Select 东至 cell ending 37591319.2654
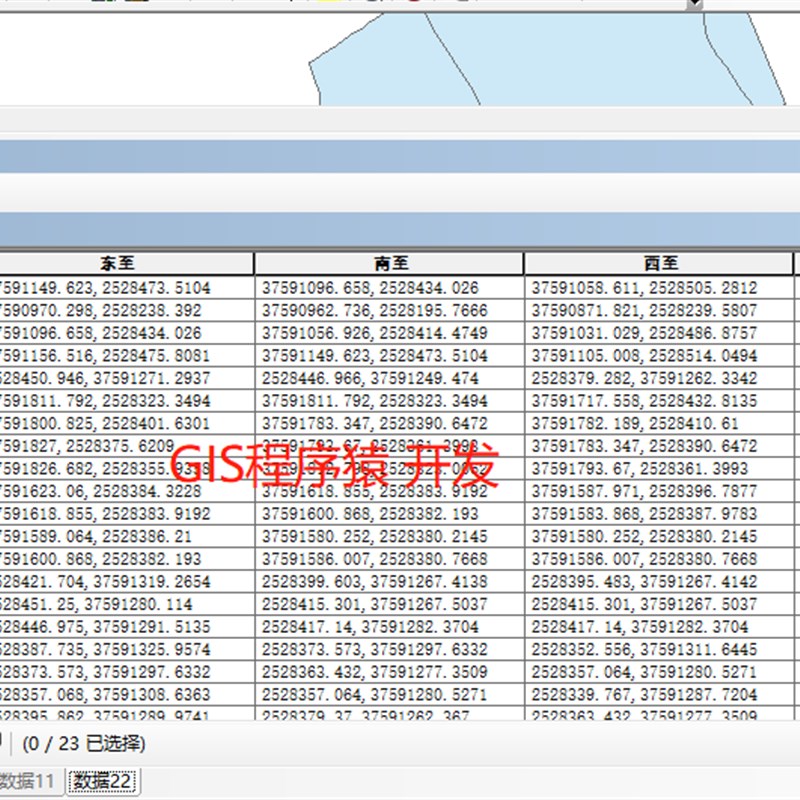This screenshot has height=800, width=800. [x=127, y=582]
